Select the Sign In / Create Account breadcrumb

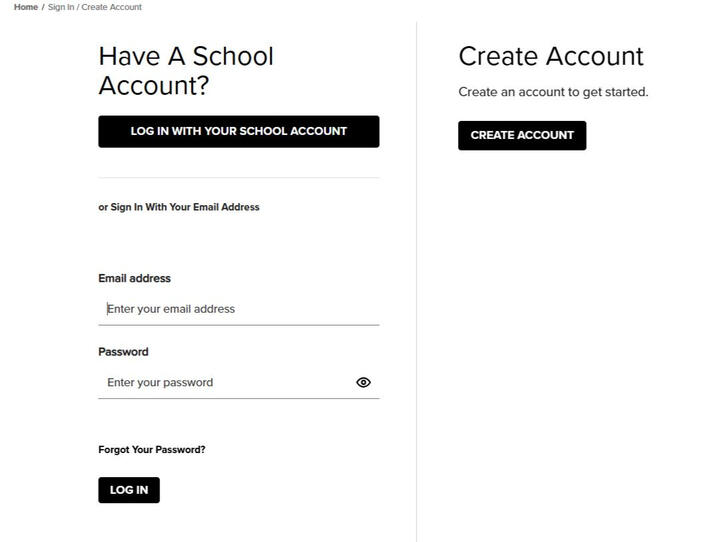(95, 7)
